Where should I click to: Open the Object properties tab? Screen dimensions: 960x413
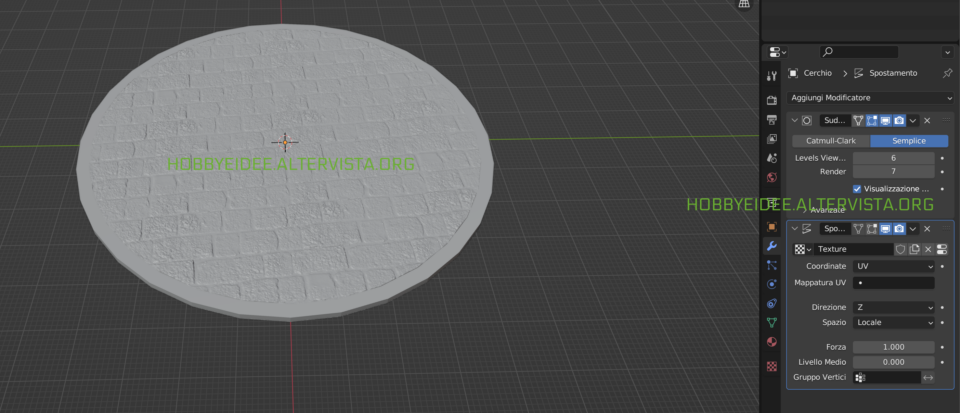pyautogui.click(x=771, y=227)
